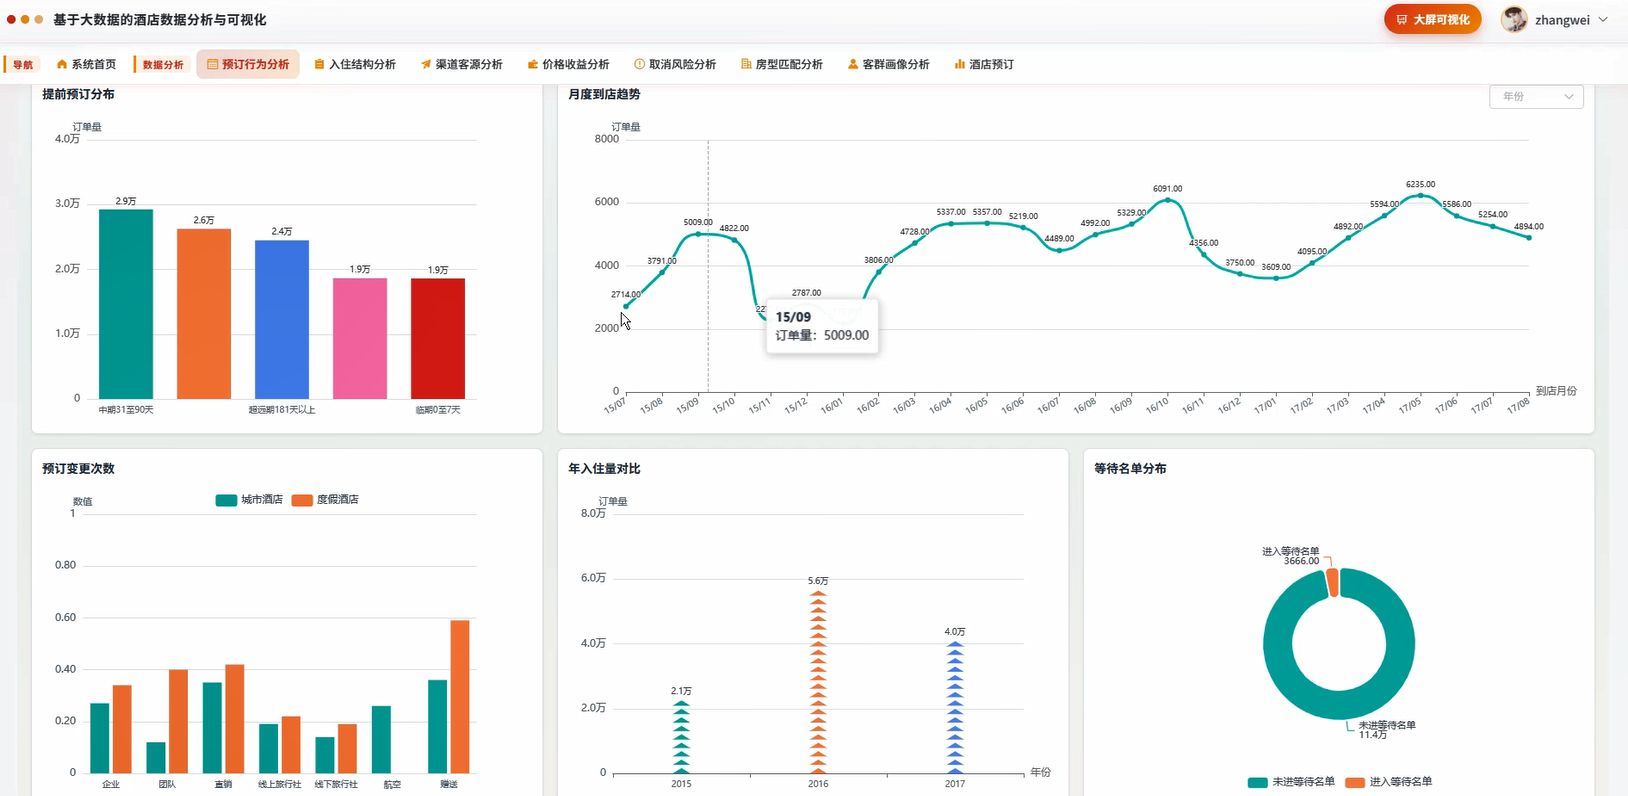Image resolution: width=1628 pixels, height=796 pixels.
Task: Toggle the 未进等待名单 legend entry
Action: pos(1291,782)
